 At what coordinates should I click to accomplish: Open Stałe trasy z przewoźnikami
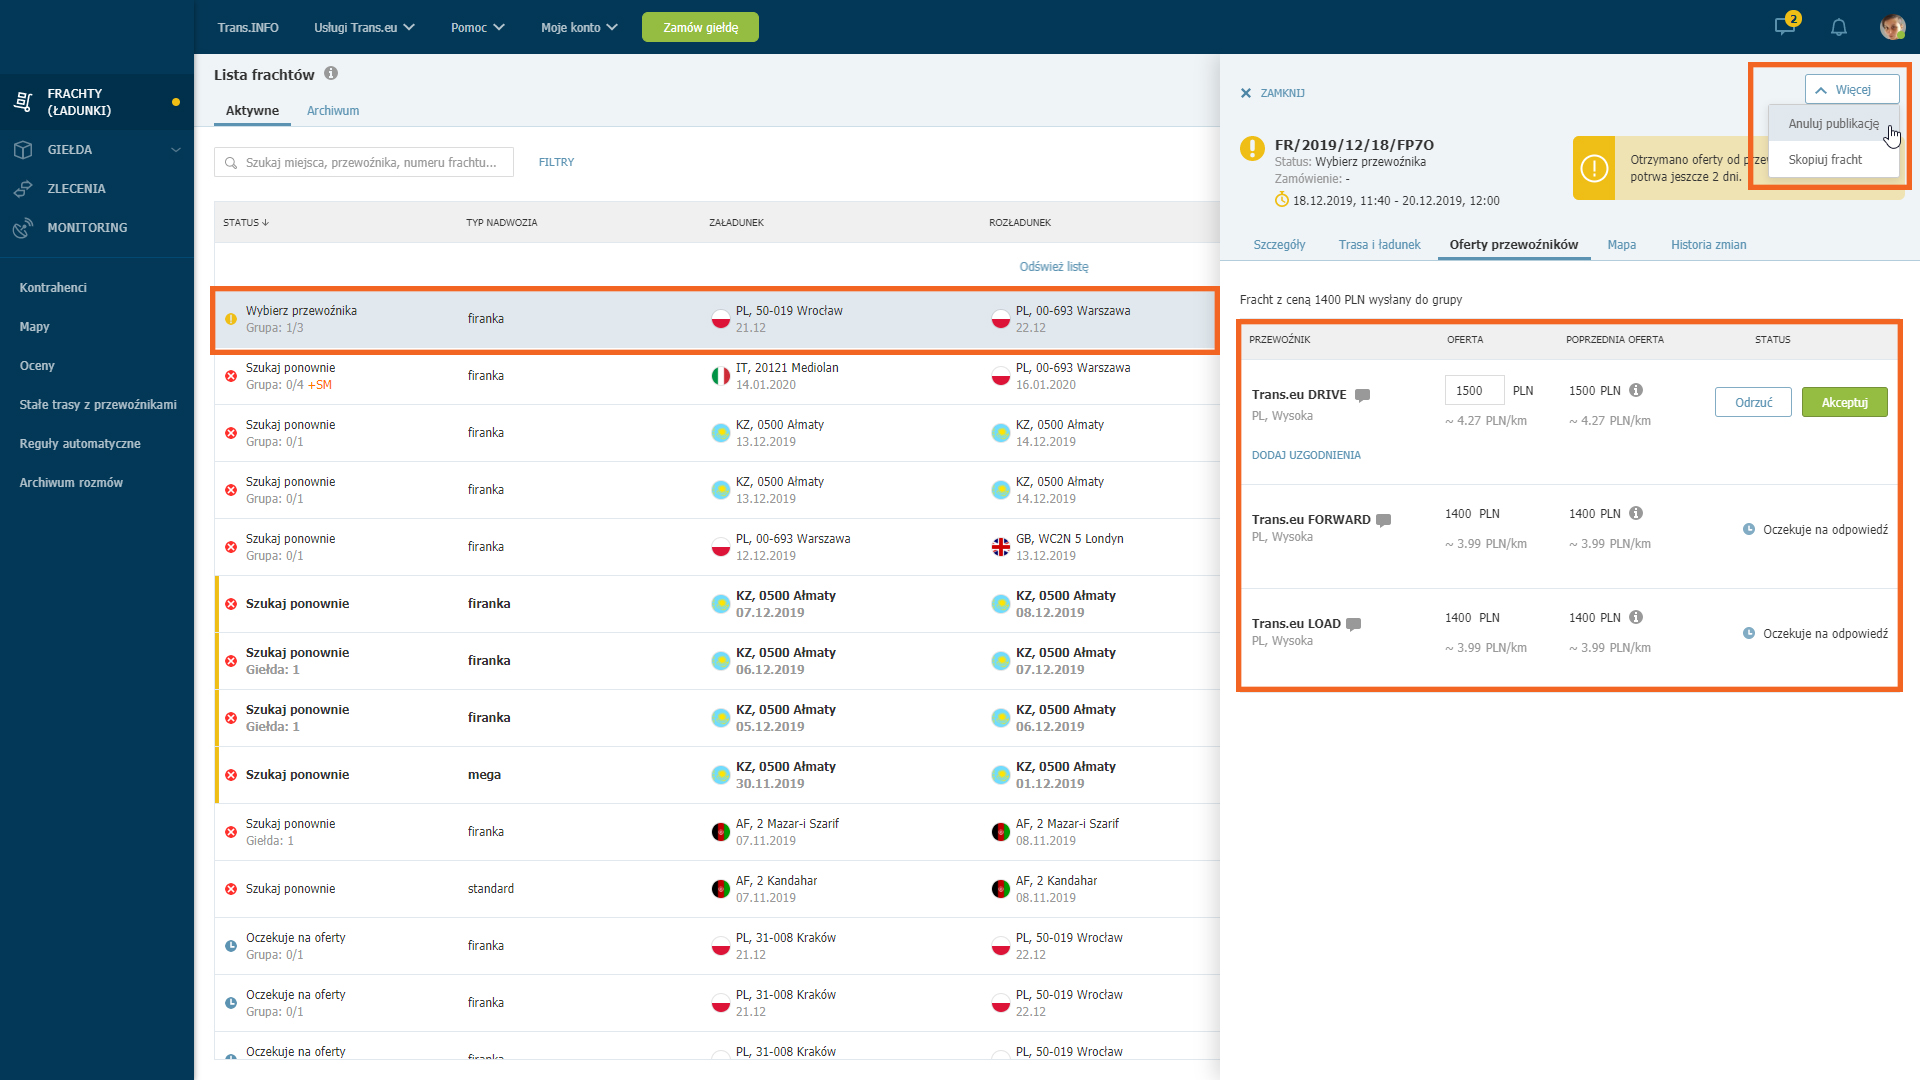[x=98, y=405]
